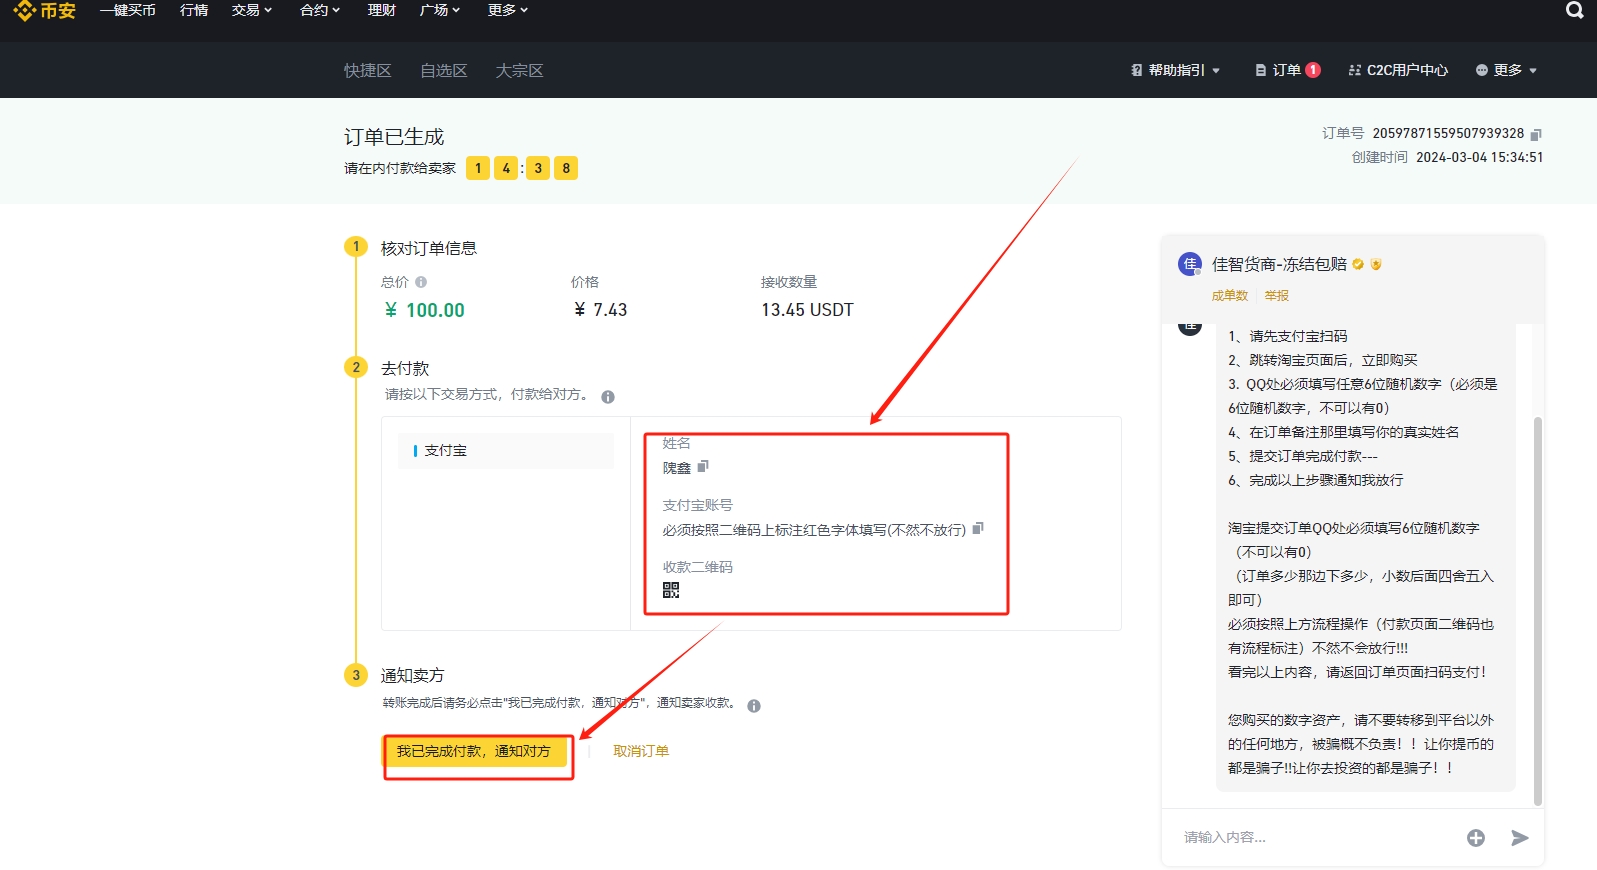Click the 举报 link
This screenshot has width=1597, height=870.
click(1277, 296)
